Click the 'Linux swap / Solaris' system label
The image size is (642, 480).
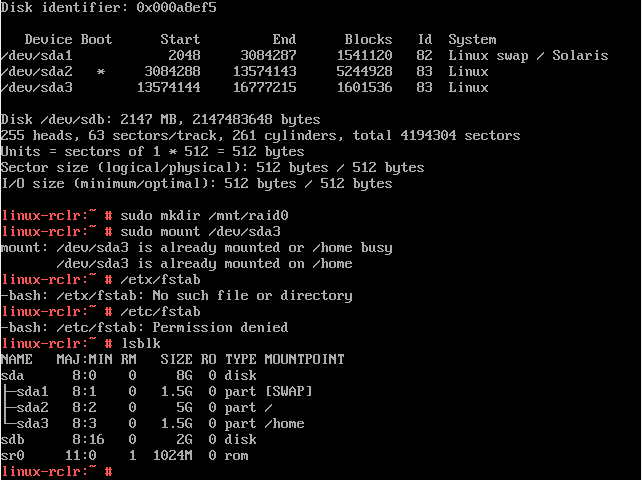527,56
